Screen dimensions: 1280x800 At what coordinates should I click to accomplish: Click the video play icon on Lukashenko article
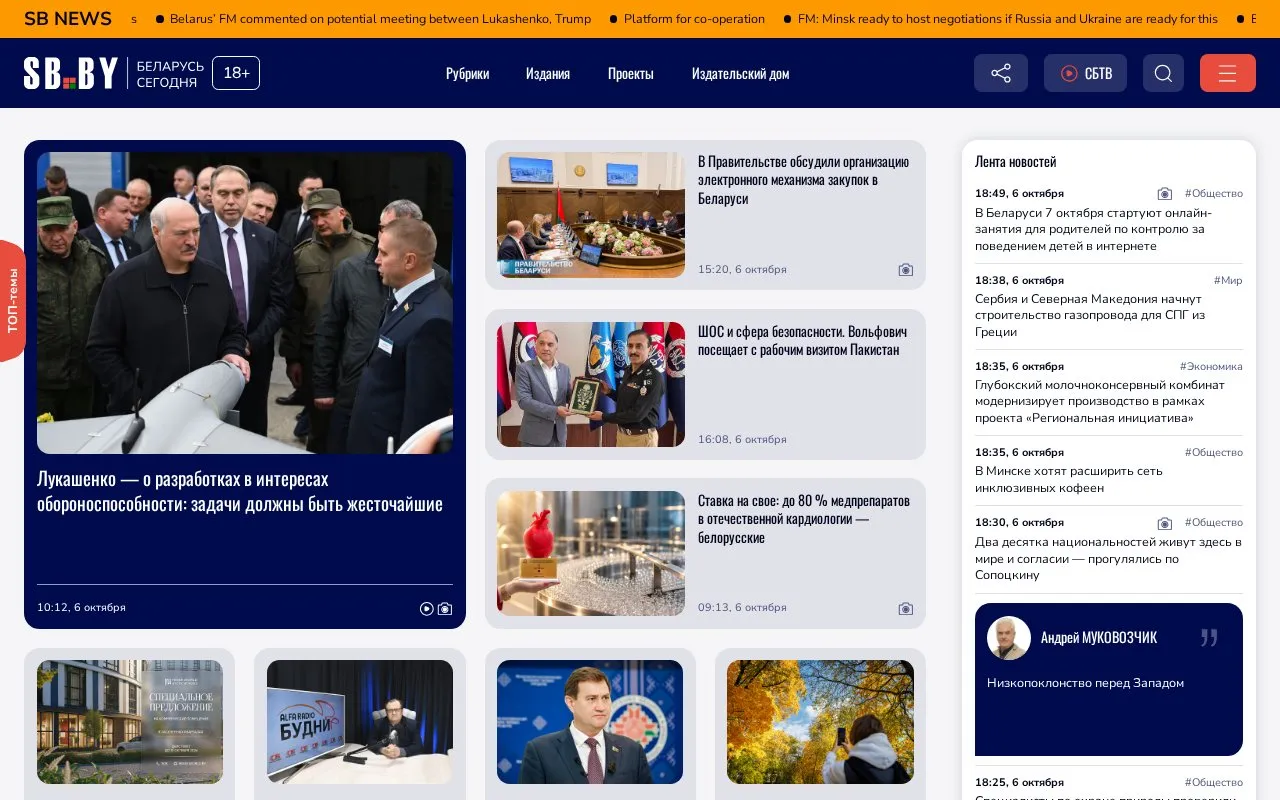coord(427,608)
